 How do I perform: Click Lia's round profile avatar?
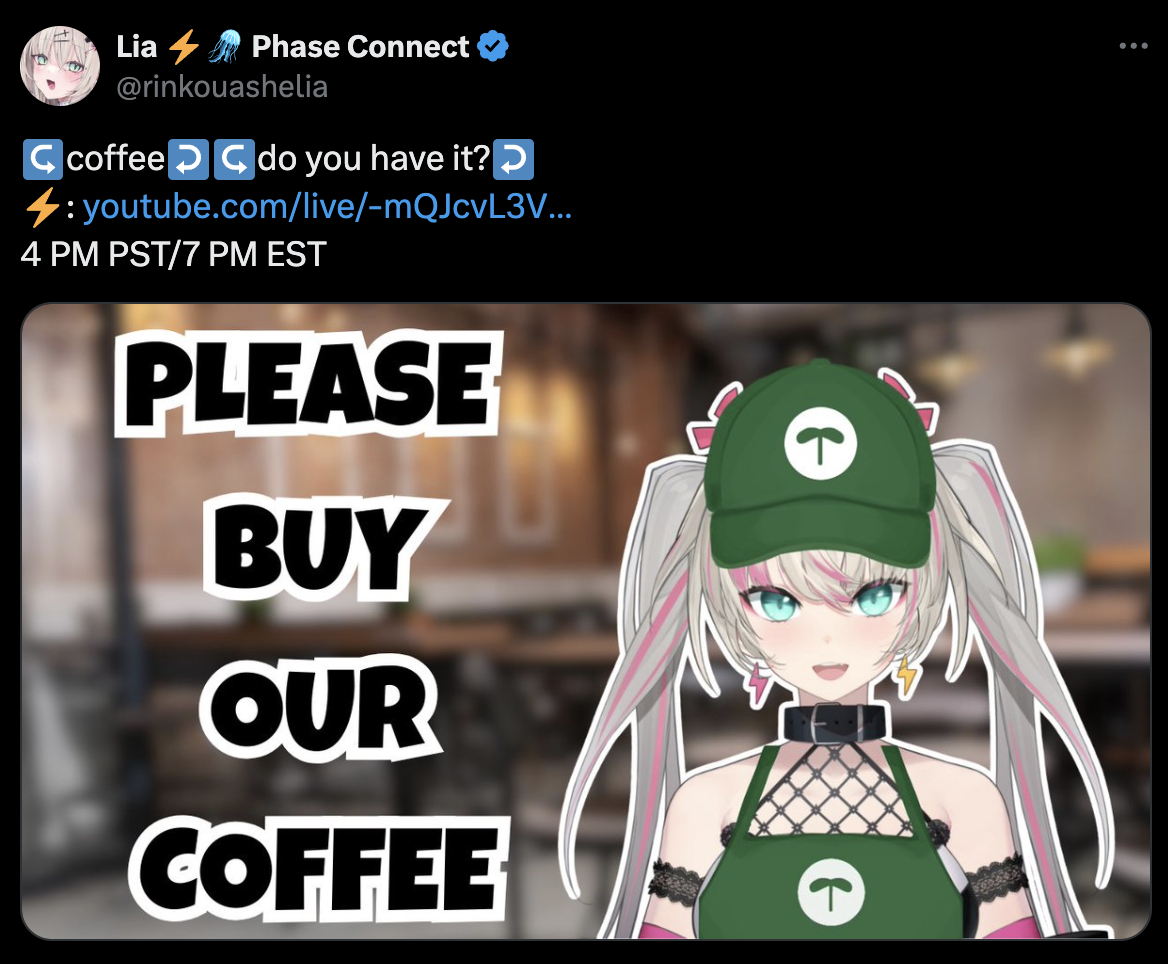[x=60, y=66]
